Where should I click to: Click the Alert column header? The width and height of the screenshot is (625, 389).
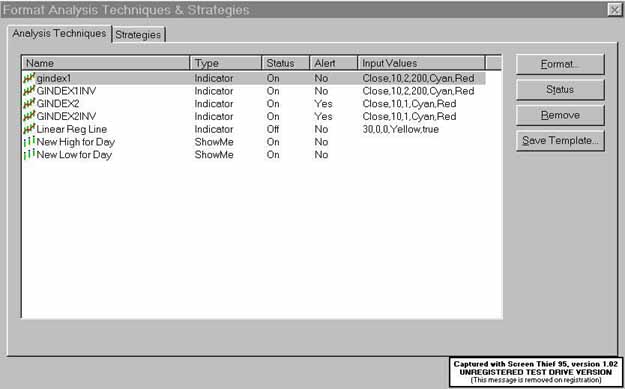click(334, 63)
